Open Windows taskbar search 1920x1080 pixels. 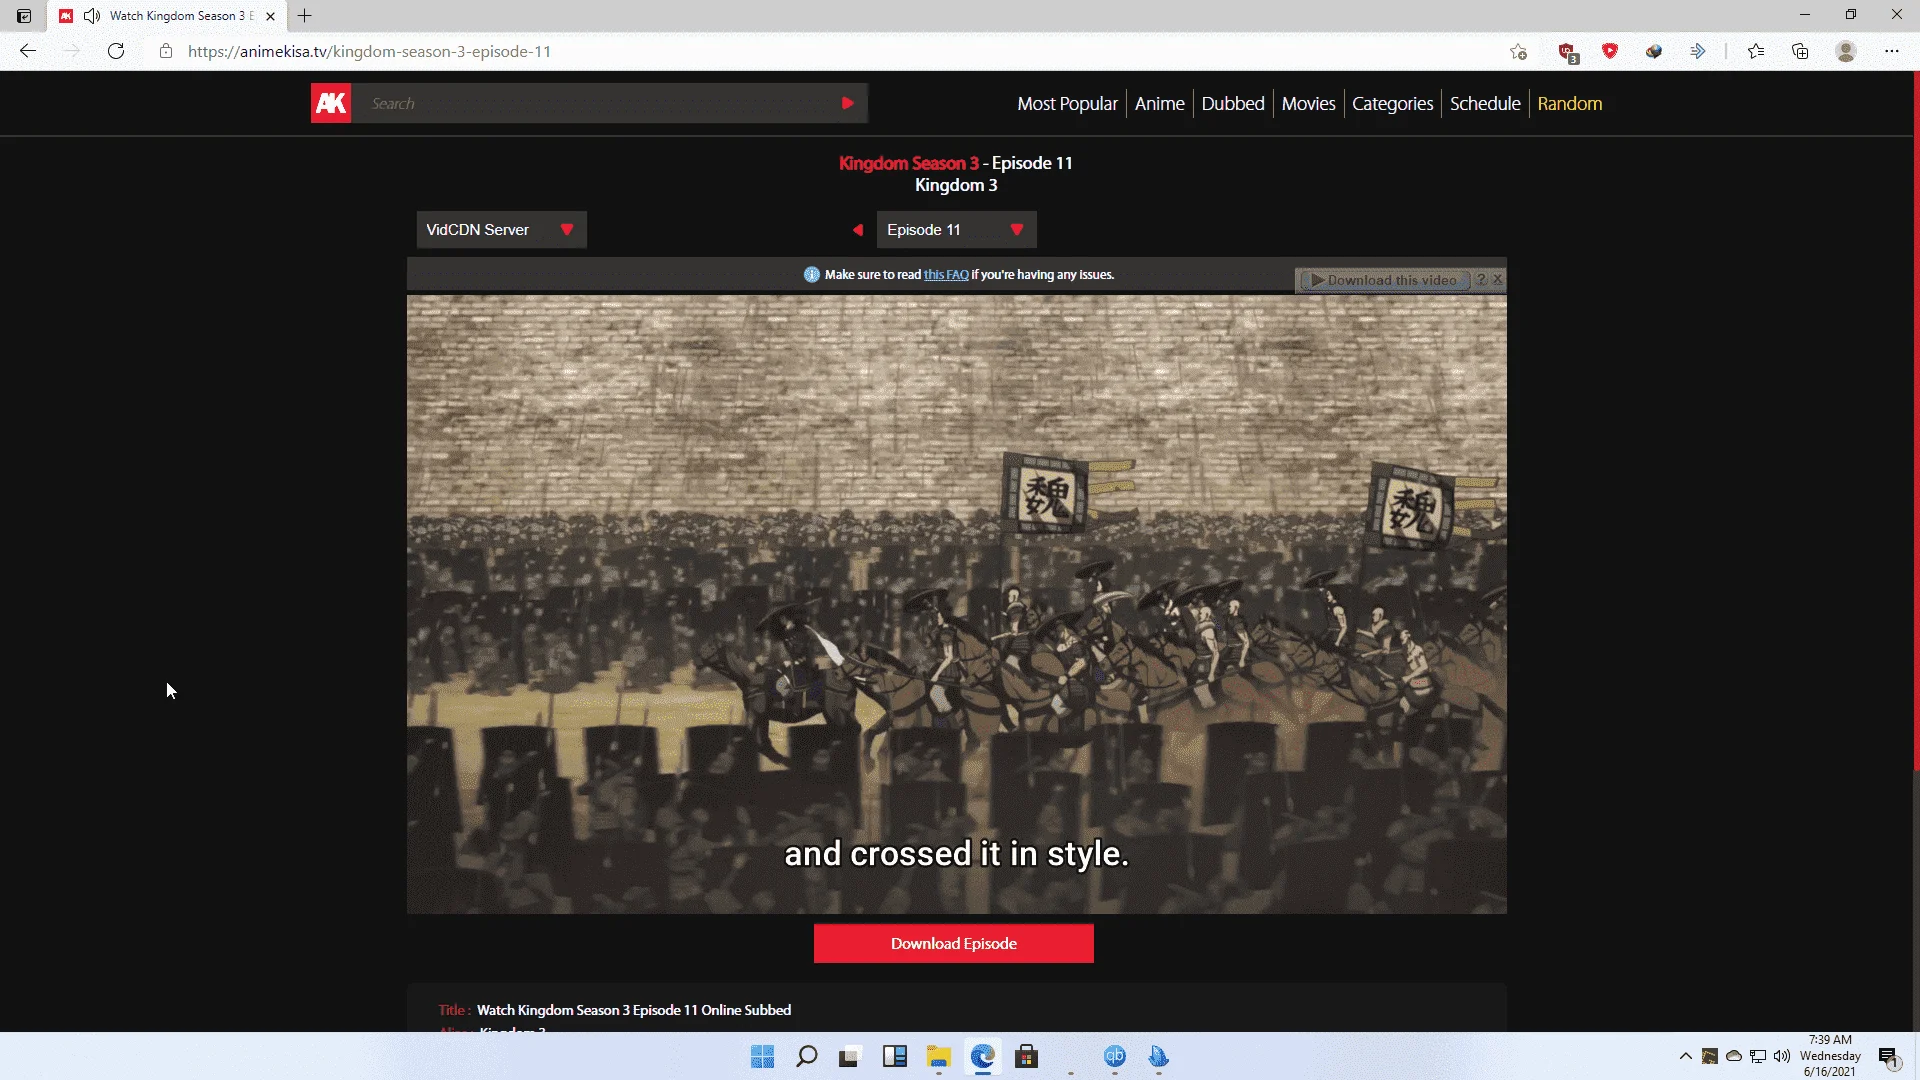(x=806, y=1057)
